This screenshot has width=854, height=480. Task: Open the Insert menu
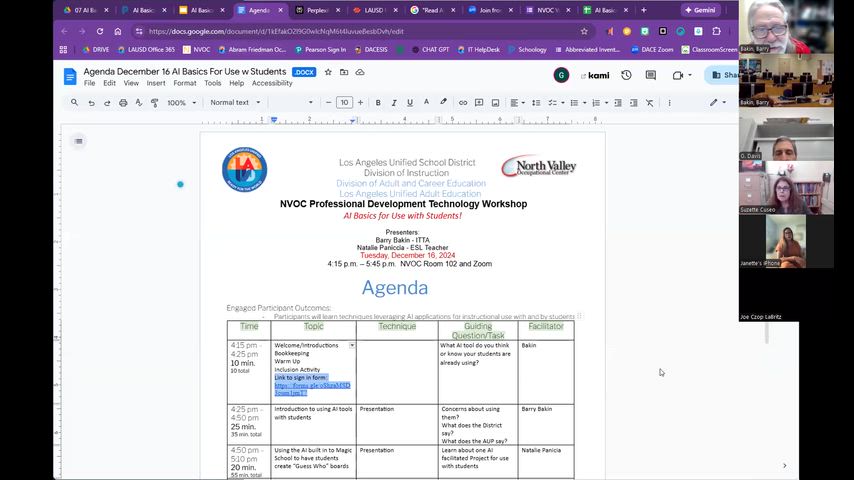[156, 83]
